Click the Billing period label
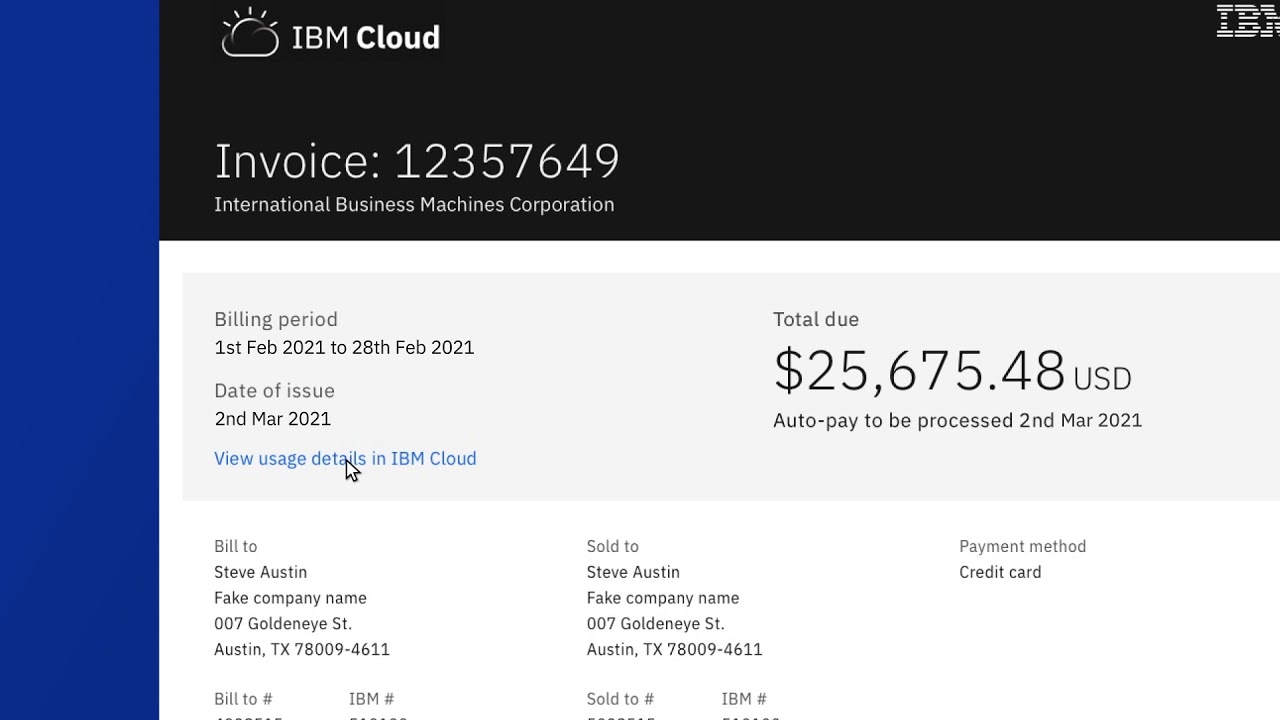1280x720 pixels. click(x=276, y=319)
